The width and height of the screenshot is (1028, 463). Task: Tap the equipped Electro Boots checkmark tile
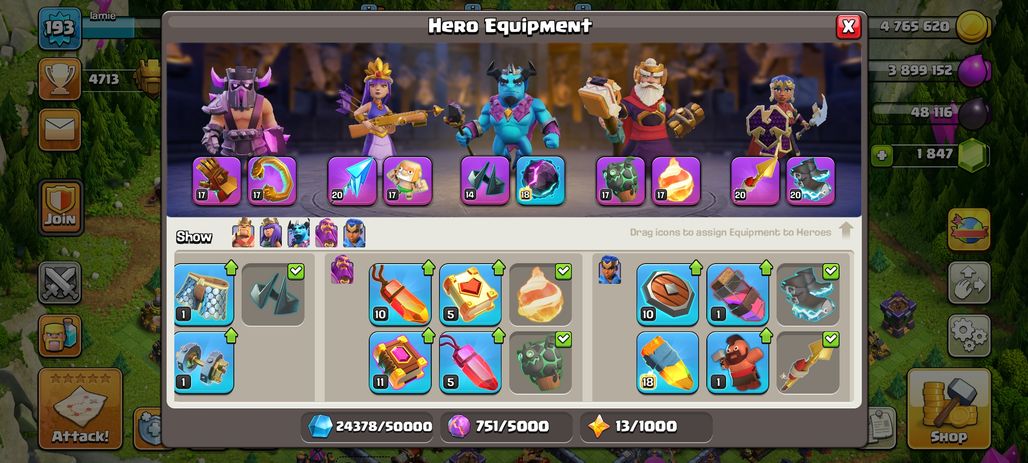point(808,294)
